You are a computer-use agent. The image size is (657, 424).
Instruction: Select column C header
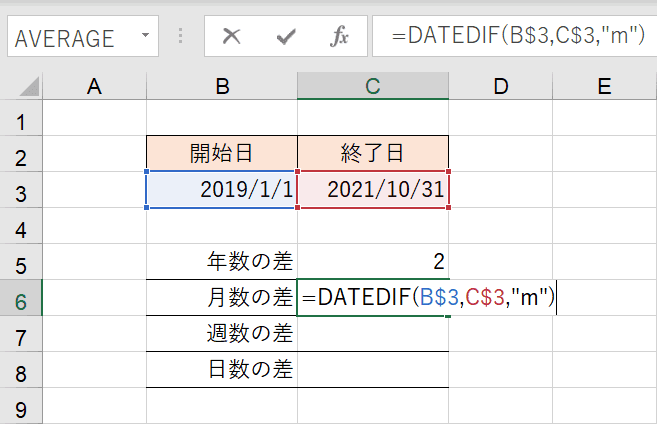click(x=373, y=86)
